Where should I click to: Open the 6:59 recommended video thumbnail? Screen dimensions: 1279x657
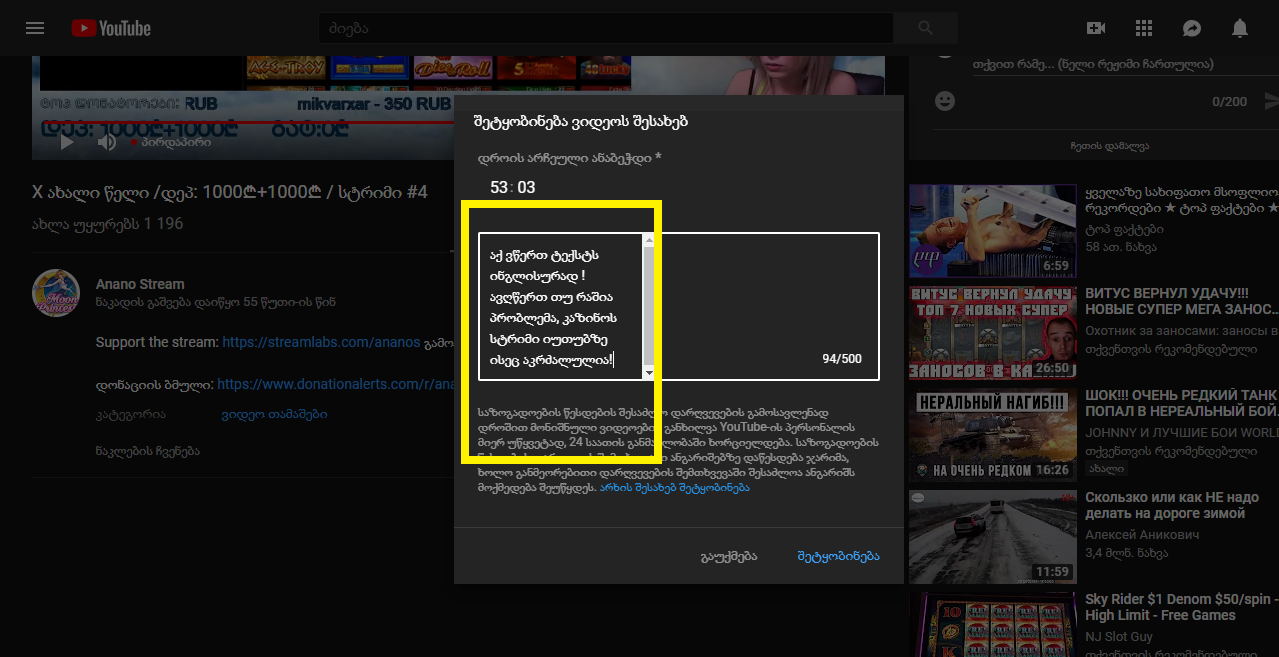(992, 231)
